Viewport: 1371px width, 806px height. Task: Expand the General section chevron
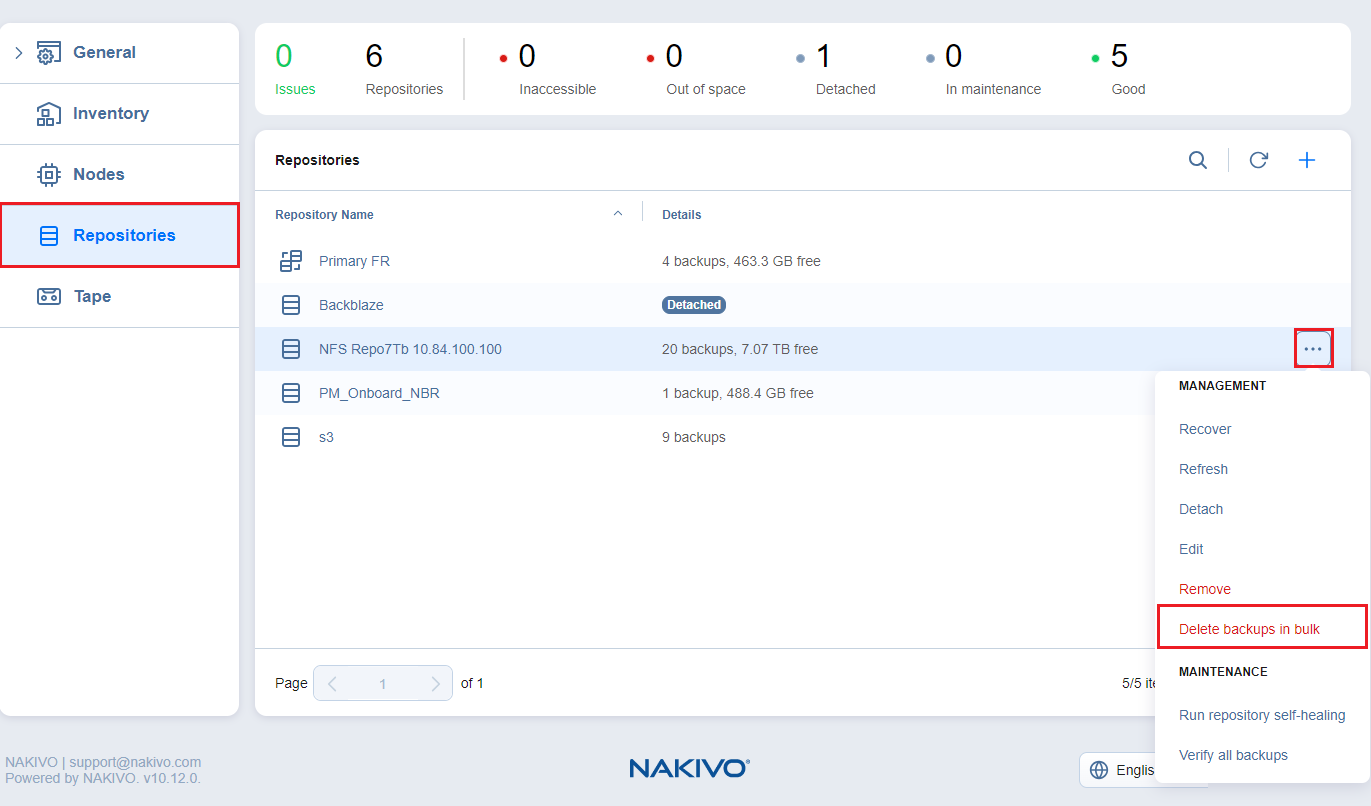pyautogui.click(x=19, y=53)
